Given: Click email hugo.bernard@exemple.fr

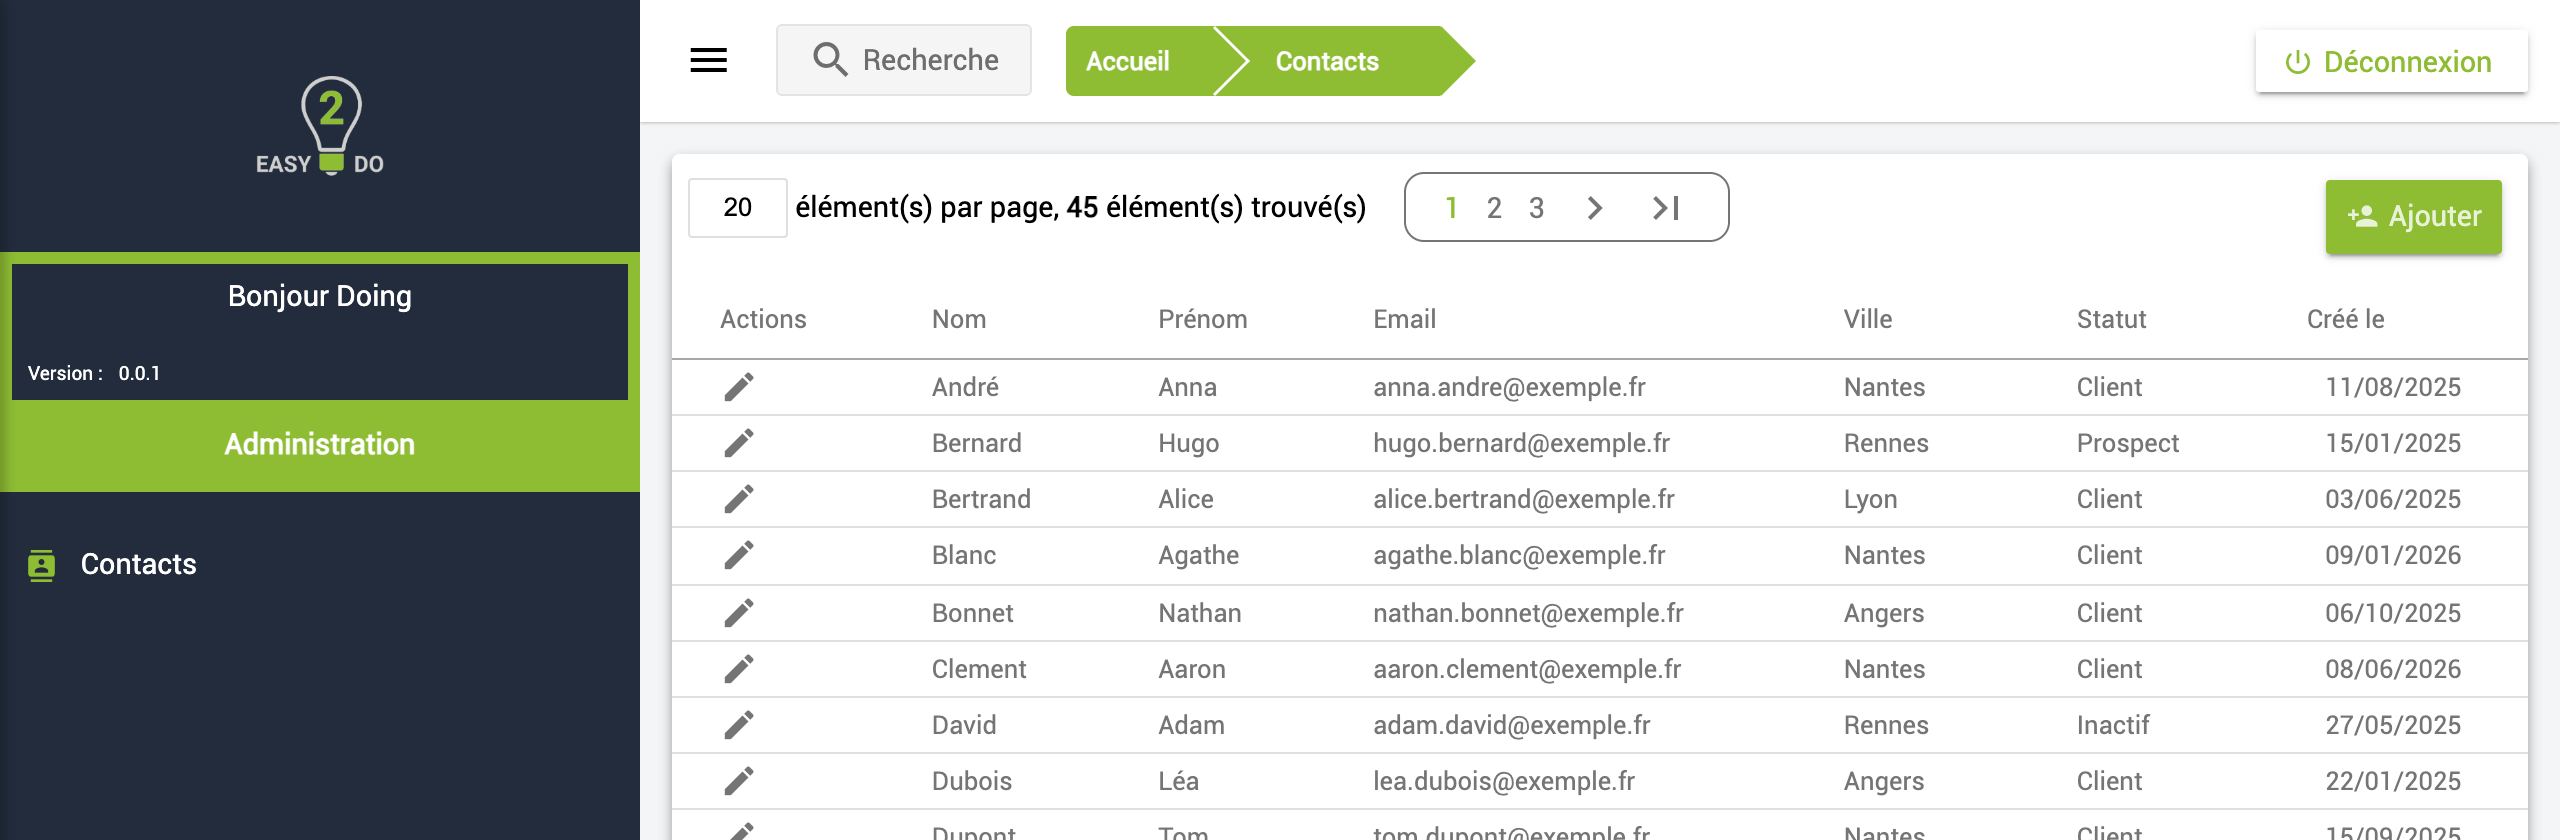Looking at the screenshot, I should (1521, 443).
